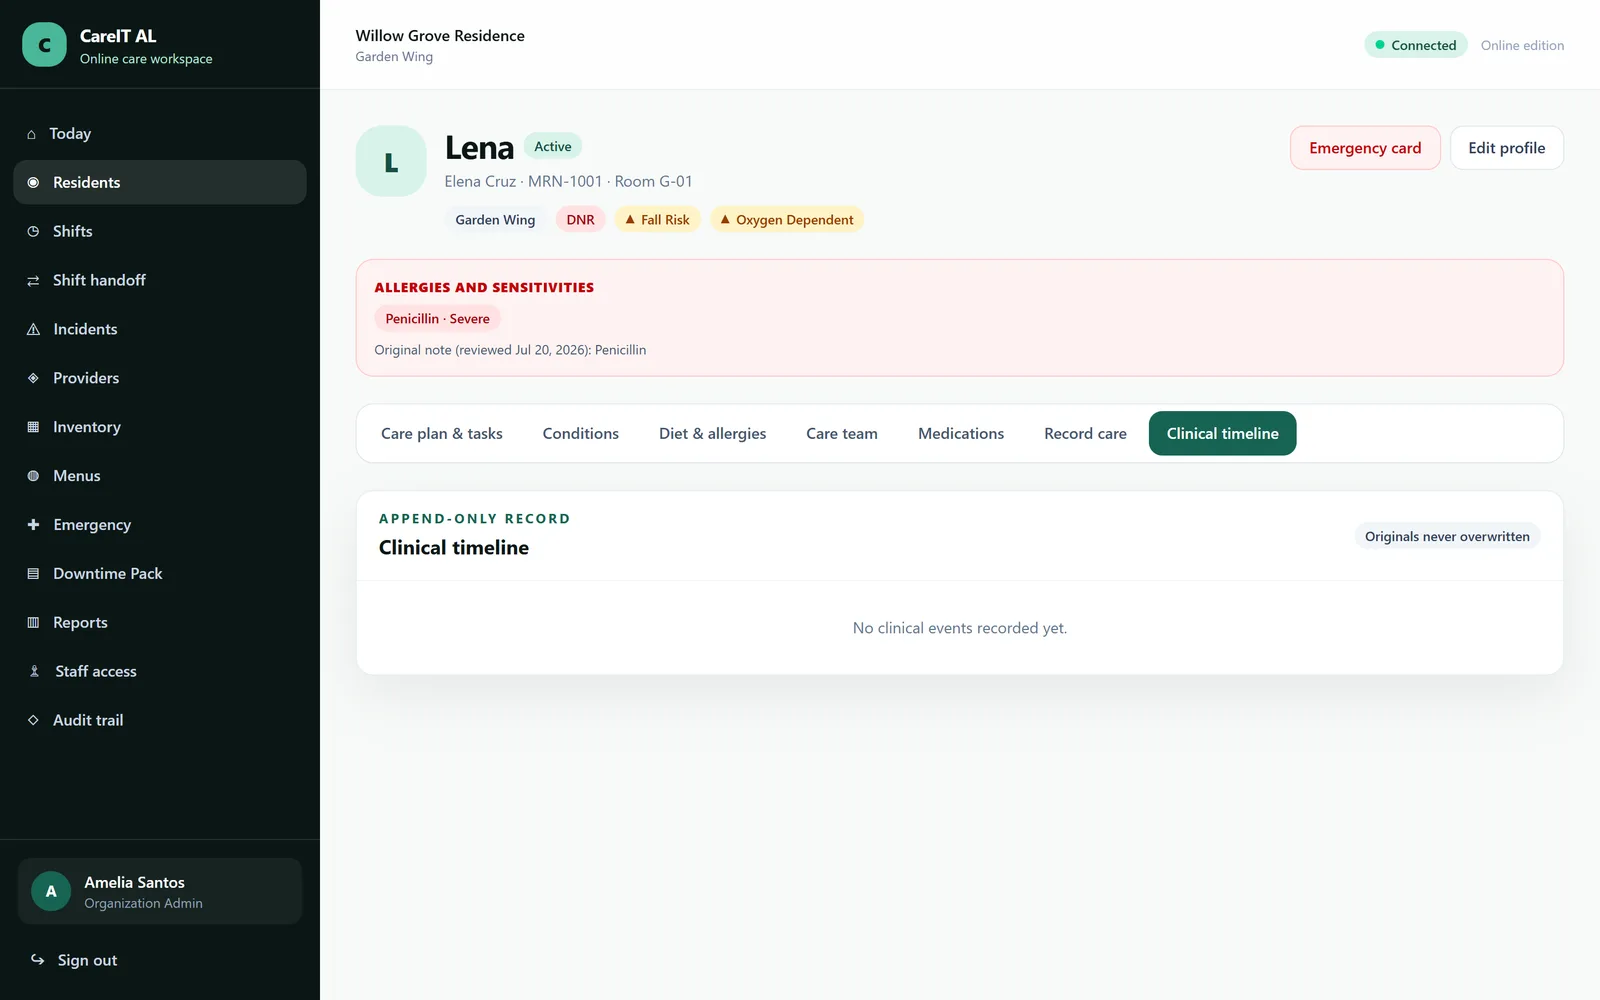The height and width of the screenshot is (1000, 1600).
Task: Click the Menus circle icon
Action: click(x=33, y=476)
